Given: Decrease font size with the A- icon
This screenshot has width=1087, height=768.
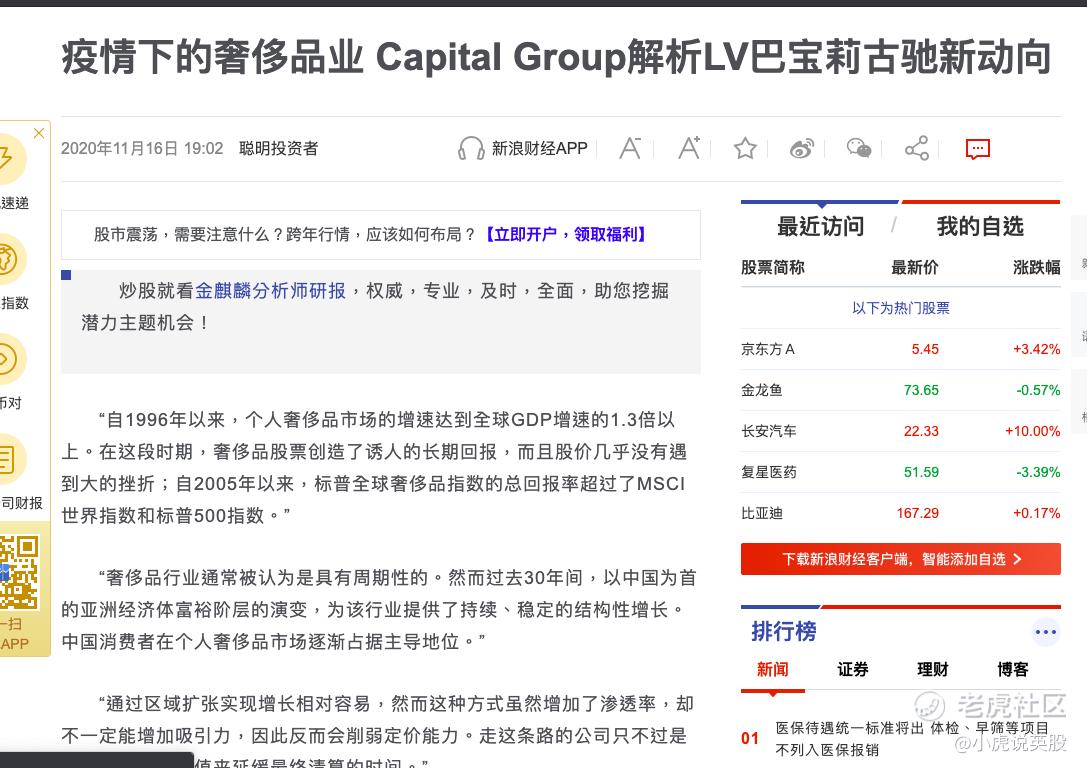Looking at the screenshot, I should (630, 148).
